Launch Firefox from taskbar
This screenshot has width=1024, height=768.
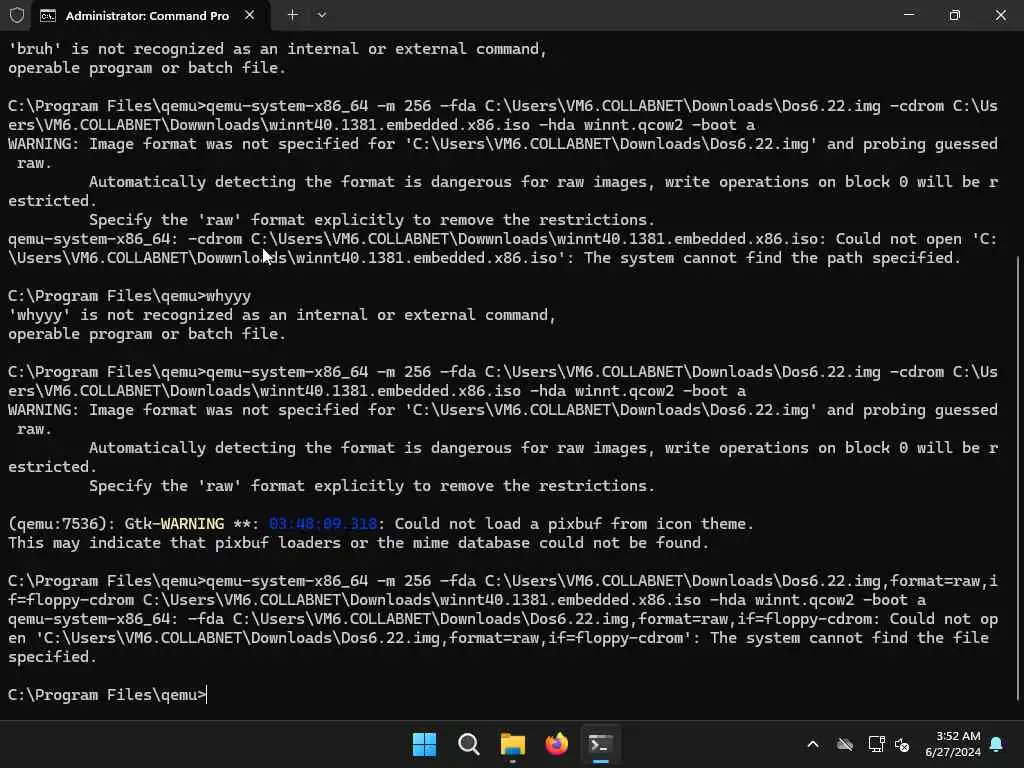point(556,744)
